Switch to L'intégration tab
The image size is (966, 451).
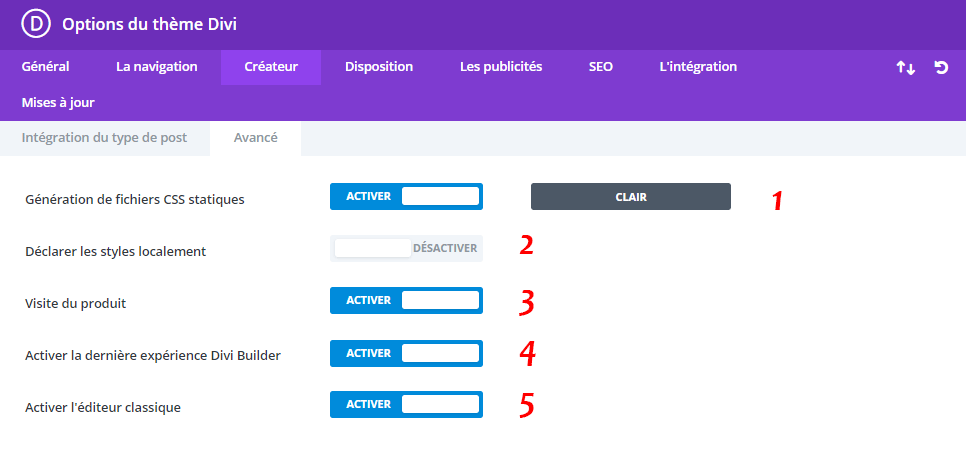coord(698,67)
